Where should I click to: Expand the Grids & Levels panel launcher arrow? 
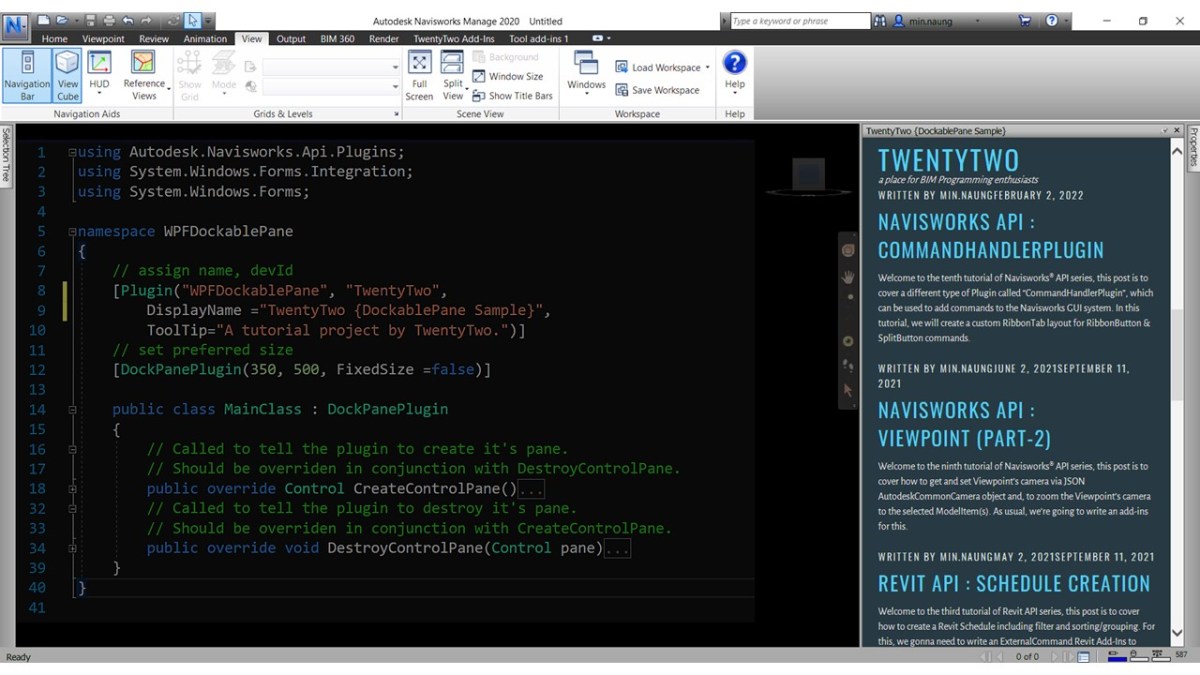pyautogui.click(x=396, y=114)
